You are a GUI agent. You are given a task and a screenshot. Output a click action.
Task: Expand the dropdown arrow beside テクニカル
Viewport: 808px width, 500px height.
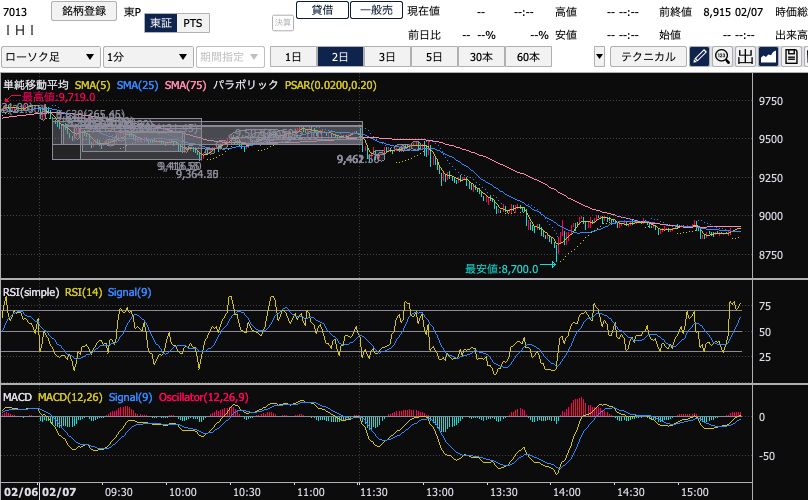pos(599,57)
